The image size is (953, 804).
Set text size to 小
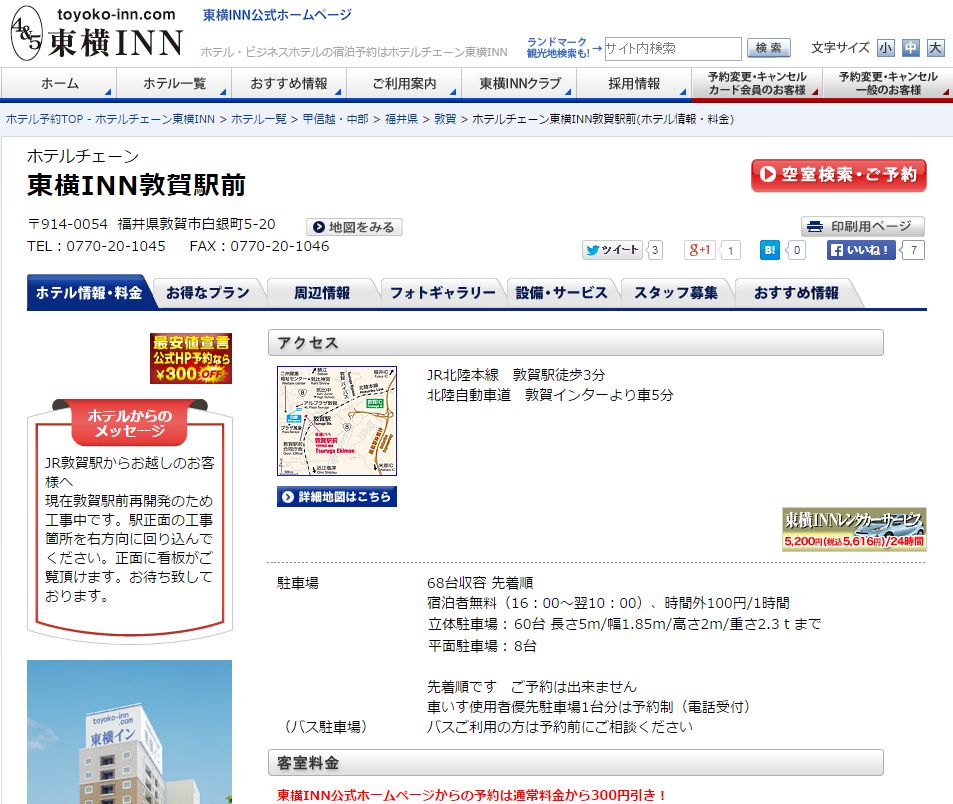(x=886, y=48)
